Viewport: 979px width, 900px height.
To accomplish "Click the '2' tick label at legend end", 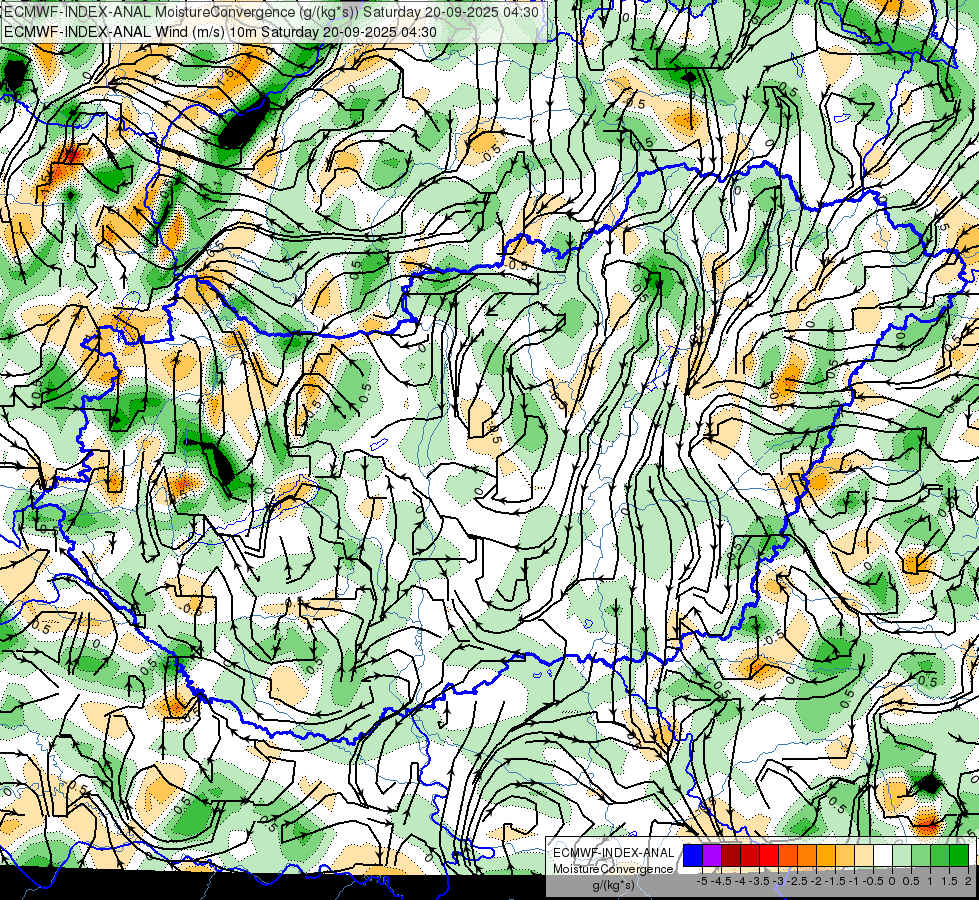I will pyautogui.click(x=968, y=881).
